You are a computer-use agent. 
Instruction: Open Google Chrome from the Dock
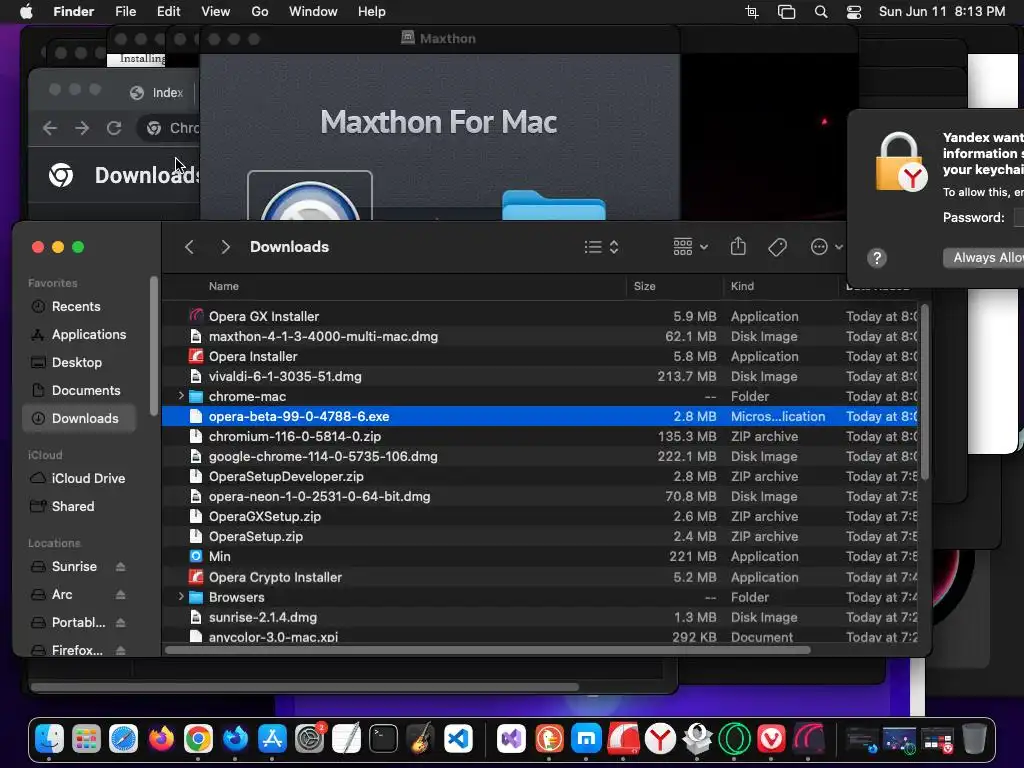[x=198, y=739]
